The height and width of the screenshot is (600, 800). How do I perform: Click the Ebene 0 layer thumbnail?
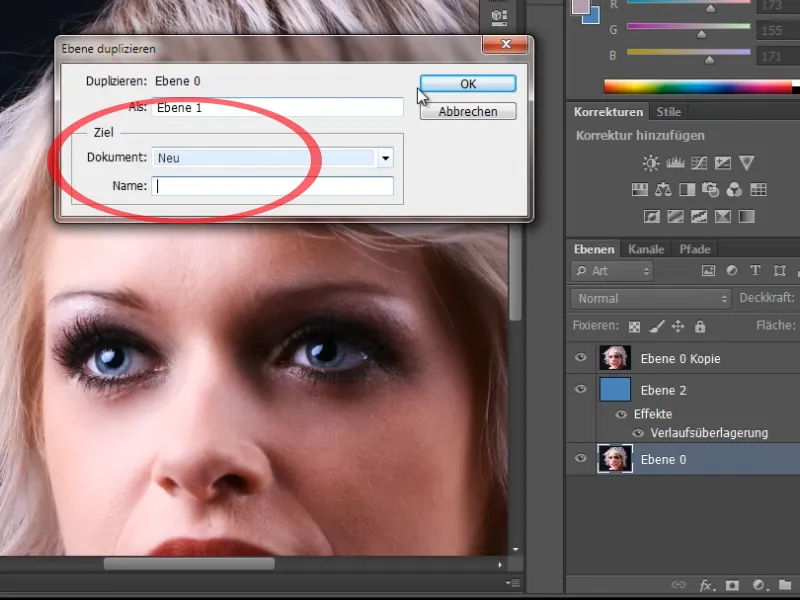615,458
